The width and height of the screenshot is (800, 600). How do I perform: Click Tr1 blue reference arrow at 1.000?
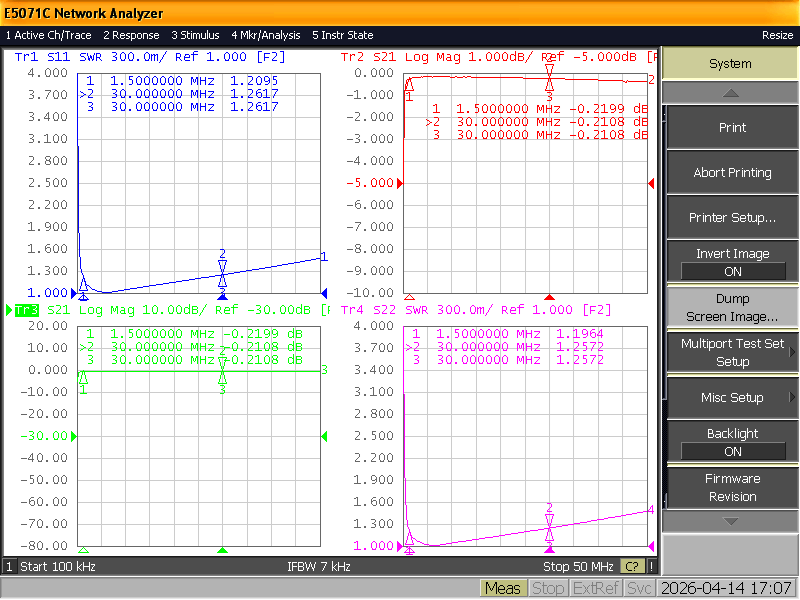coord(74,293)
